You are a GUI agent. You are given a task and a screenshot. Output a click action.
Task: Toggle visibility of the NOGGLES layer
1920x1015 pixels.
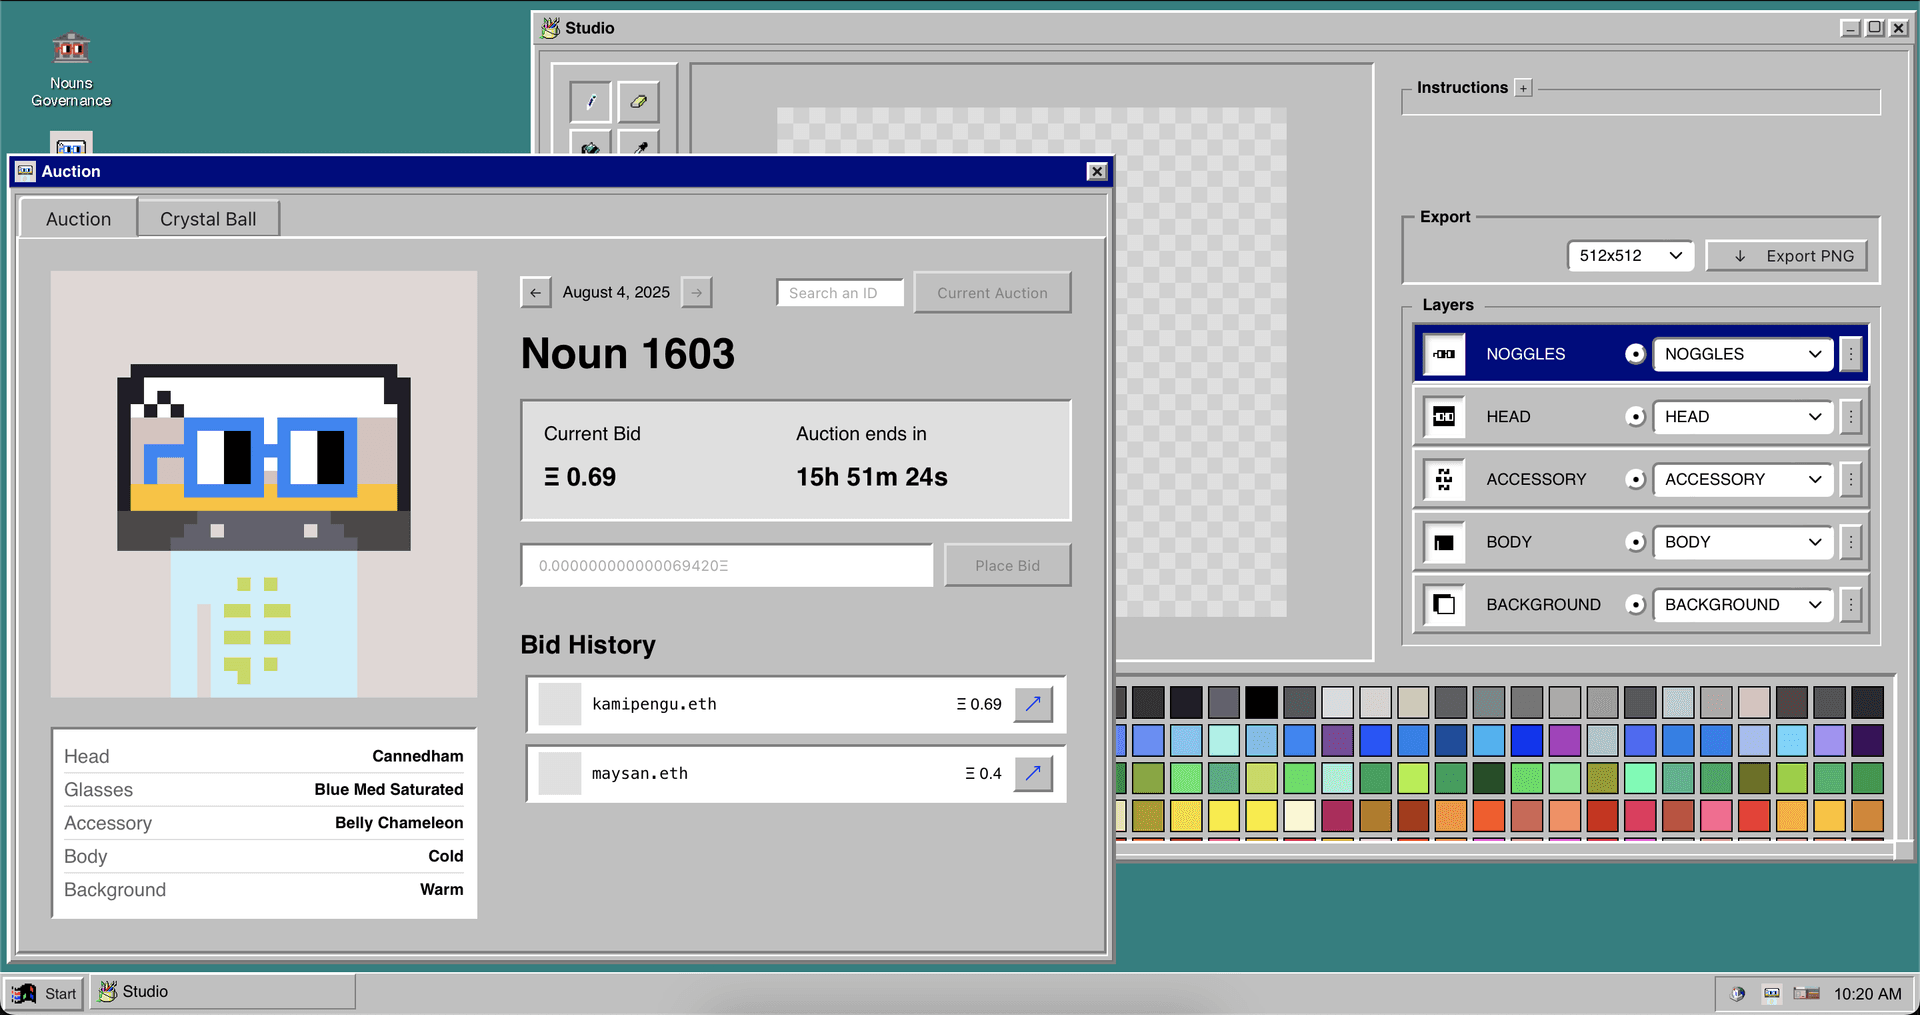(1635, 354)
